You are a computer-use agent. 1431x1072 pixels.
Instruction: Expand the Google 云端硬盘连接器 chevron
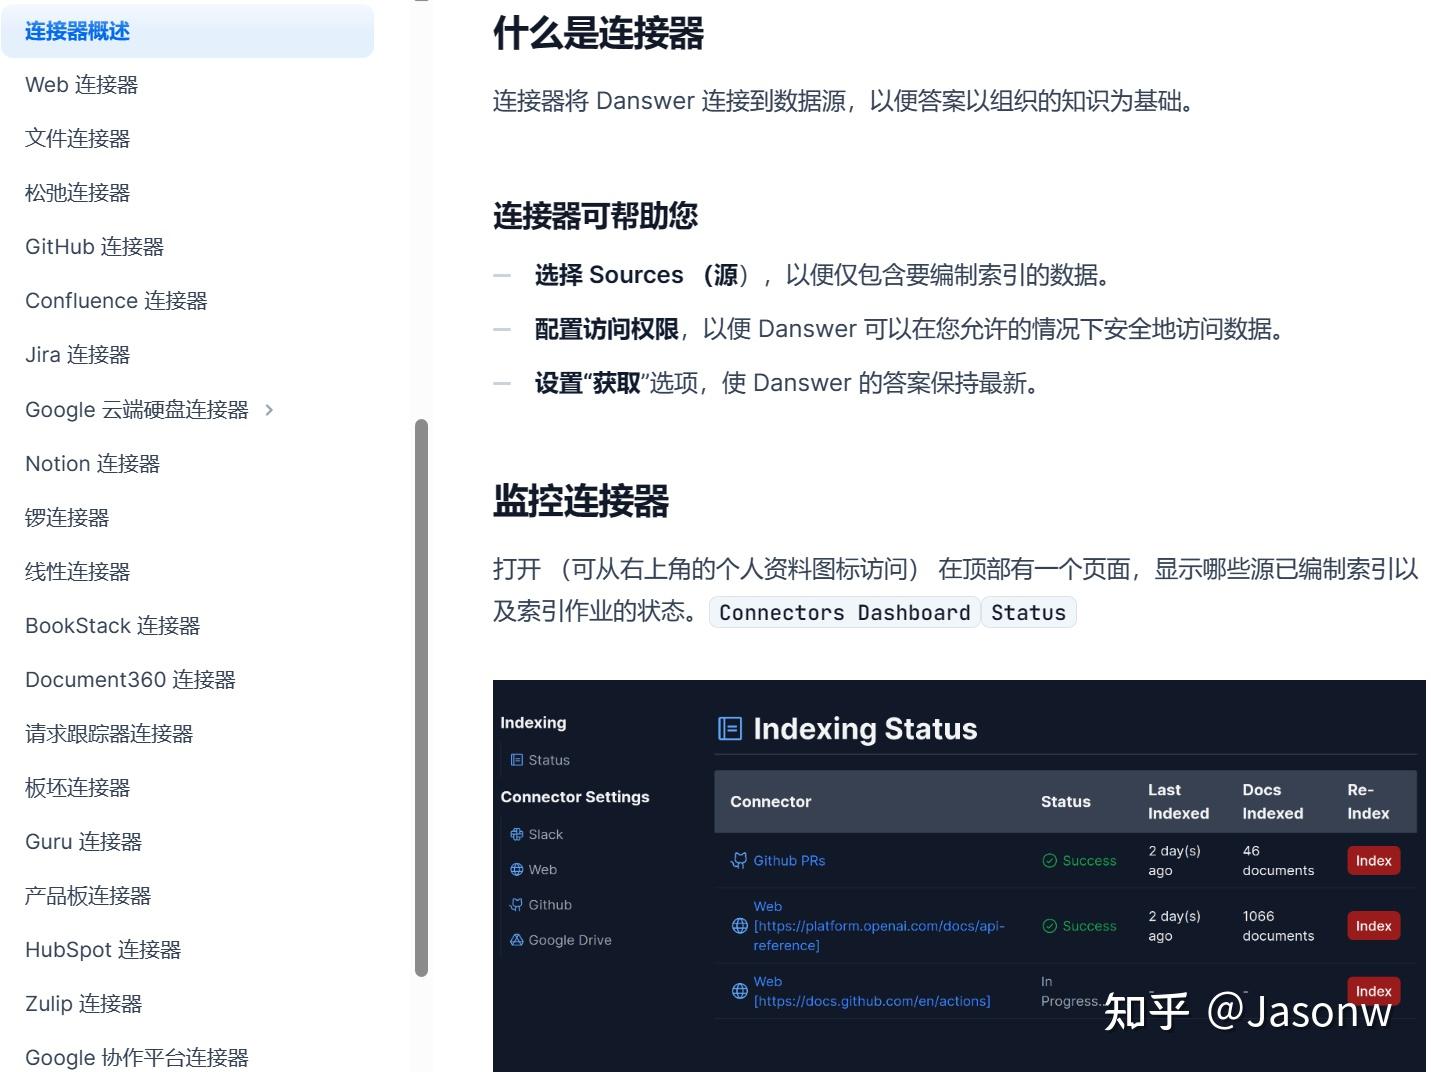269,410
